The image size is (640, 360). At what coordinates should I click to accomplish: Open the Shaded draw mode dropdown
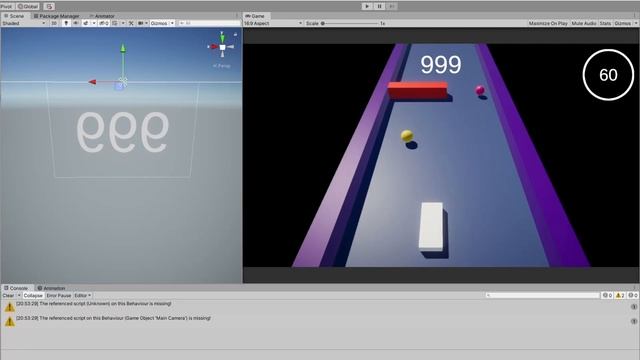pos(24,23)
